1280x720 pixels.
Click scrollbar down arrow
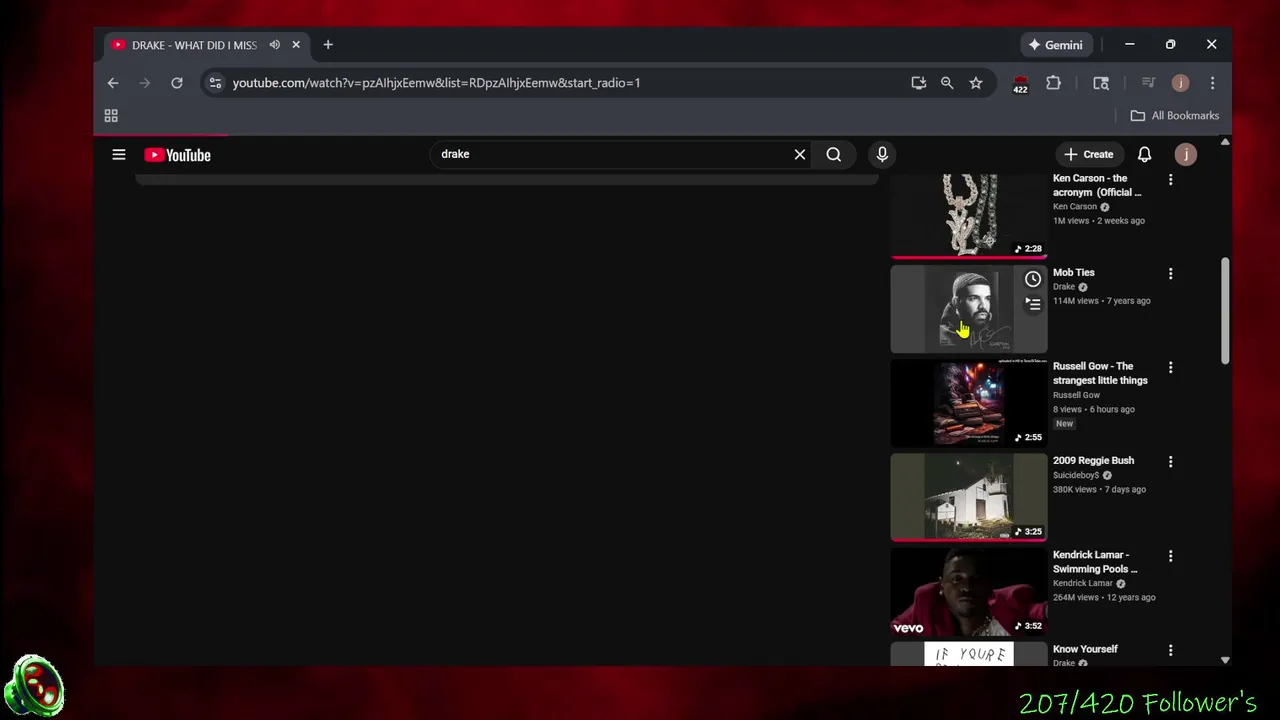click(x=1225, y=661)
